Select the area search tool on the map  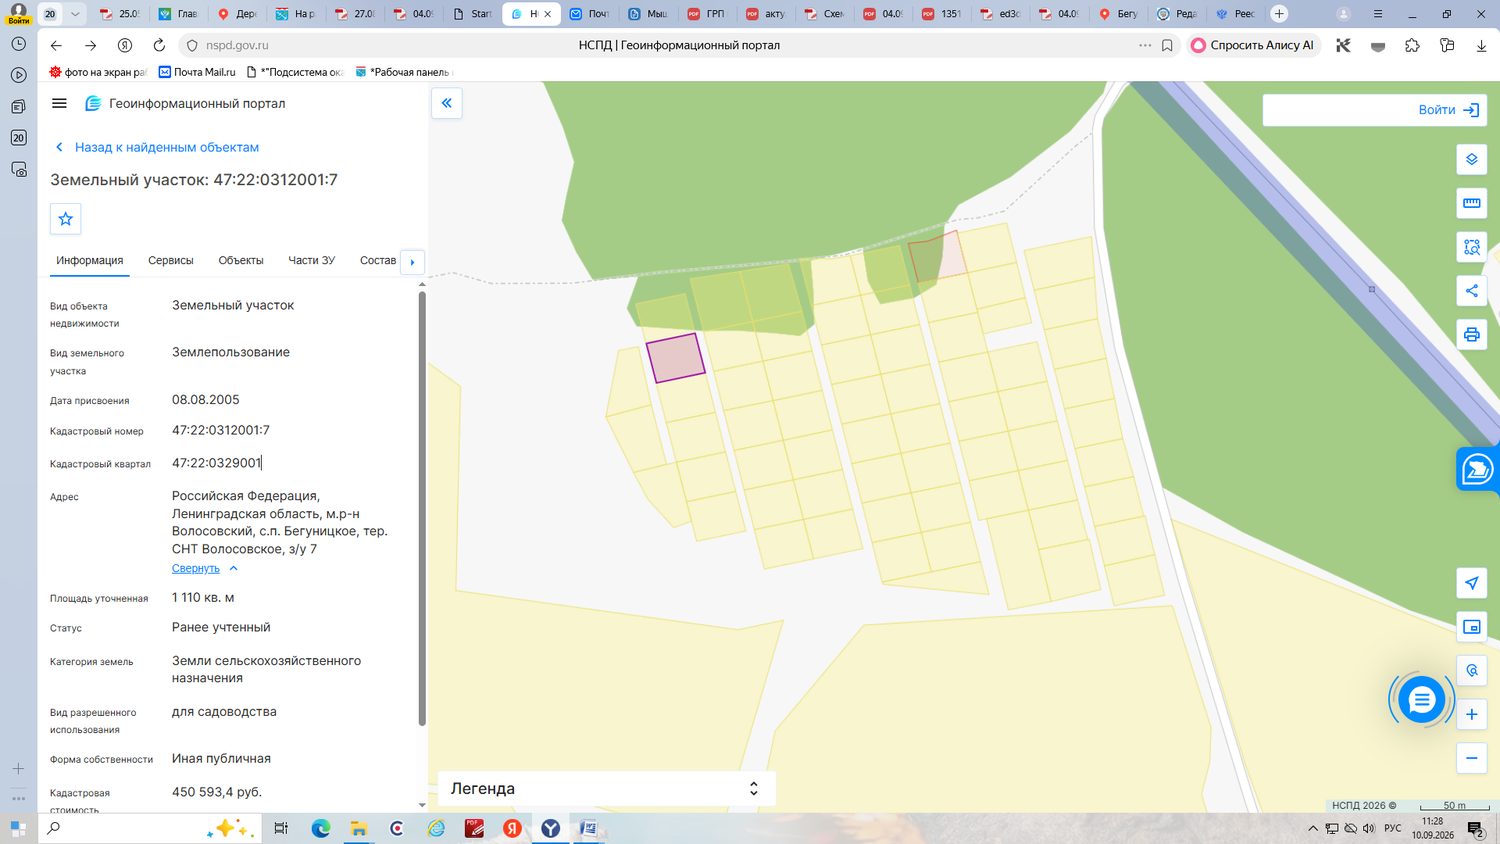[x=1472, y=247]
